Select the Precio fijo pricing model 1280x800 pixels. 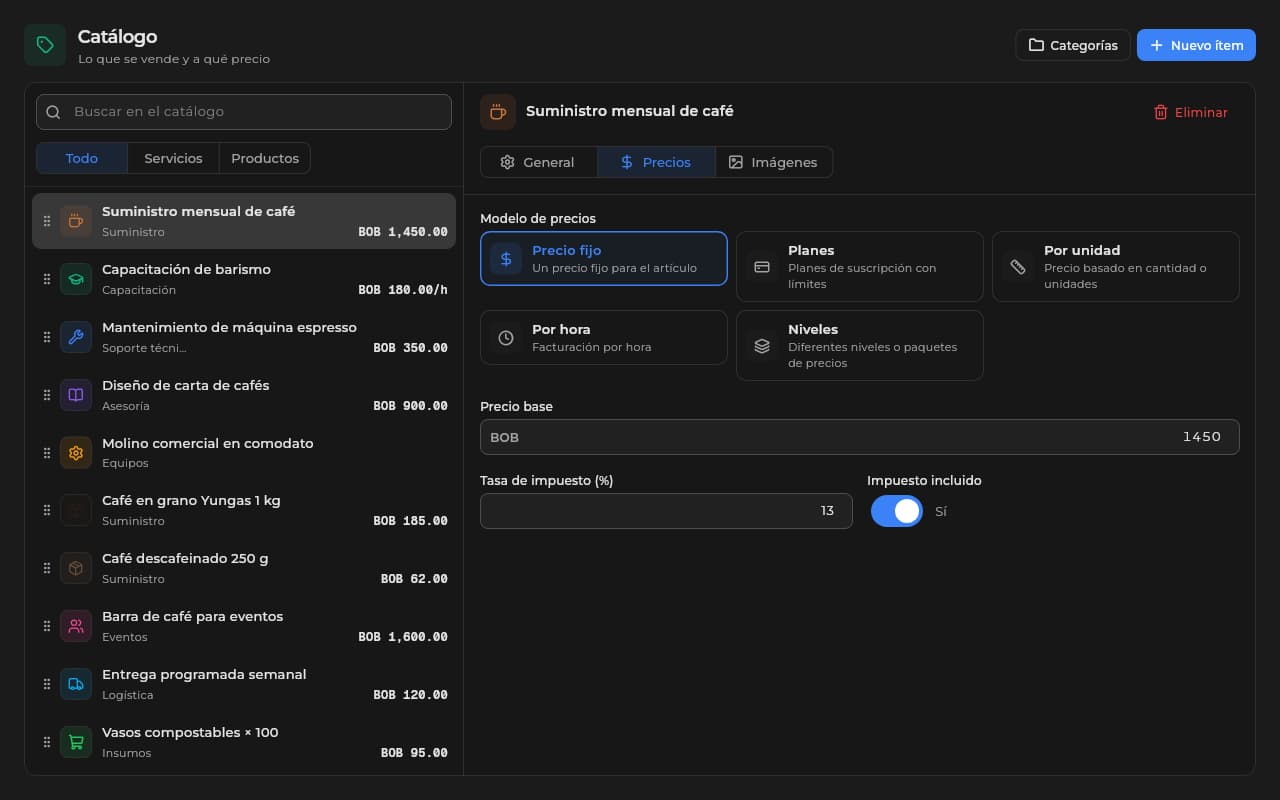(x=604, y=259)
